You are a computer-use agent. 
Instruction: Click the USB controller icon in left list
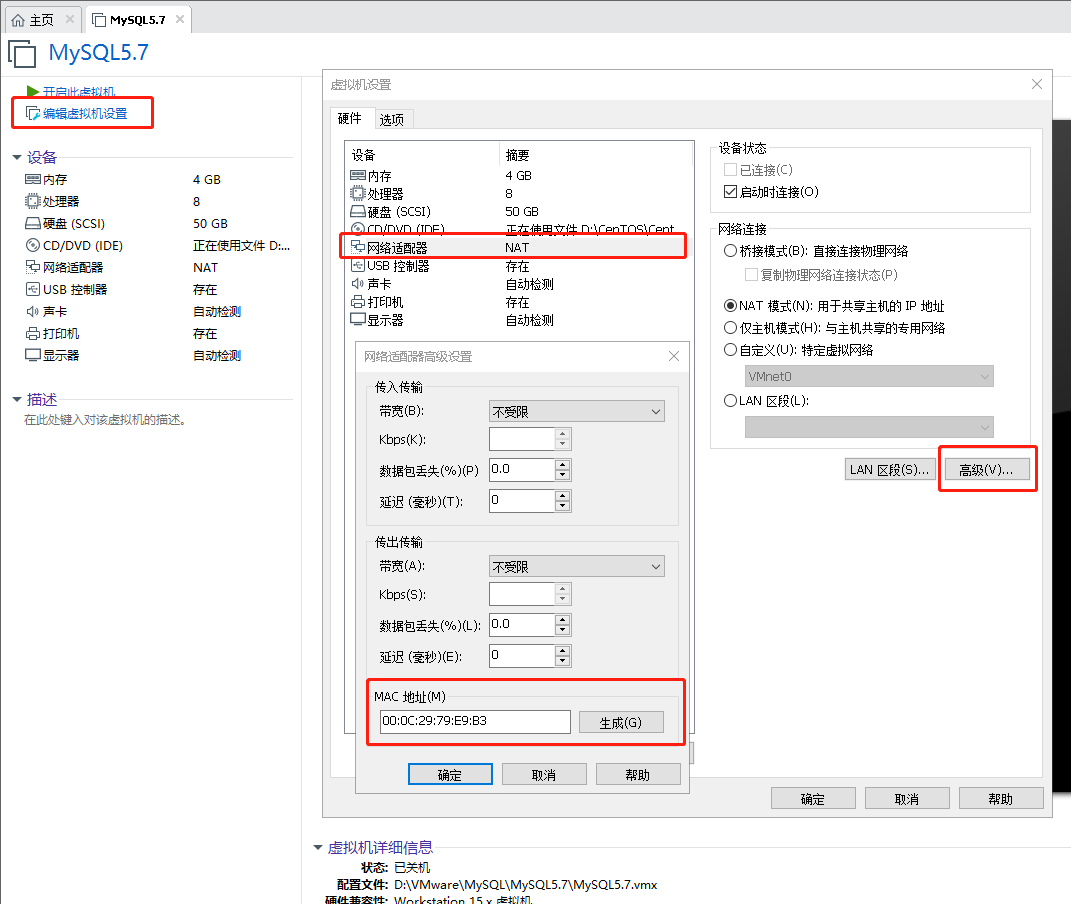(x=32, y=289)
